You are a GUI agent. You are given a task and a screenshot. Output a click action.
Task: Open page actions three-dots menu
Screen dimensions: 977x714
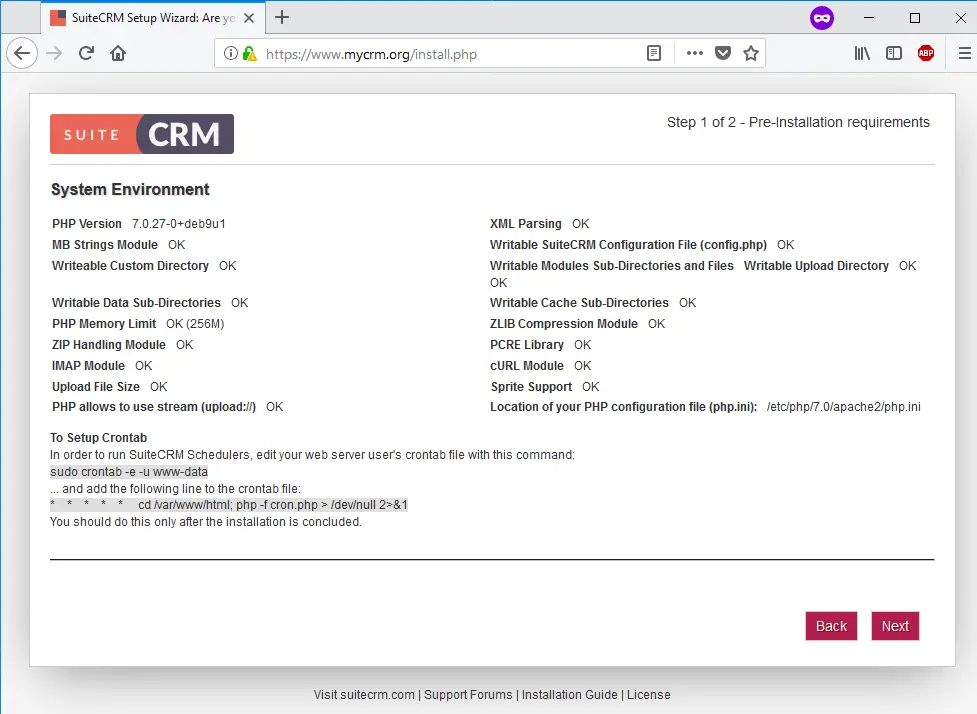point(695,54)
